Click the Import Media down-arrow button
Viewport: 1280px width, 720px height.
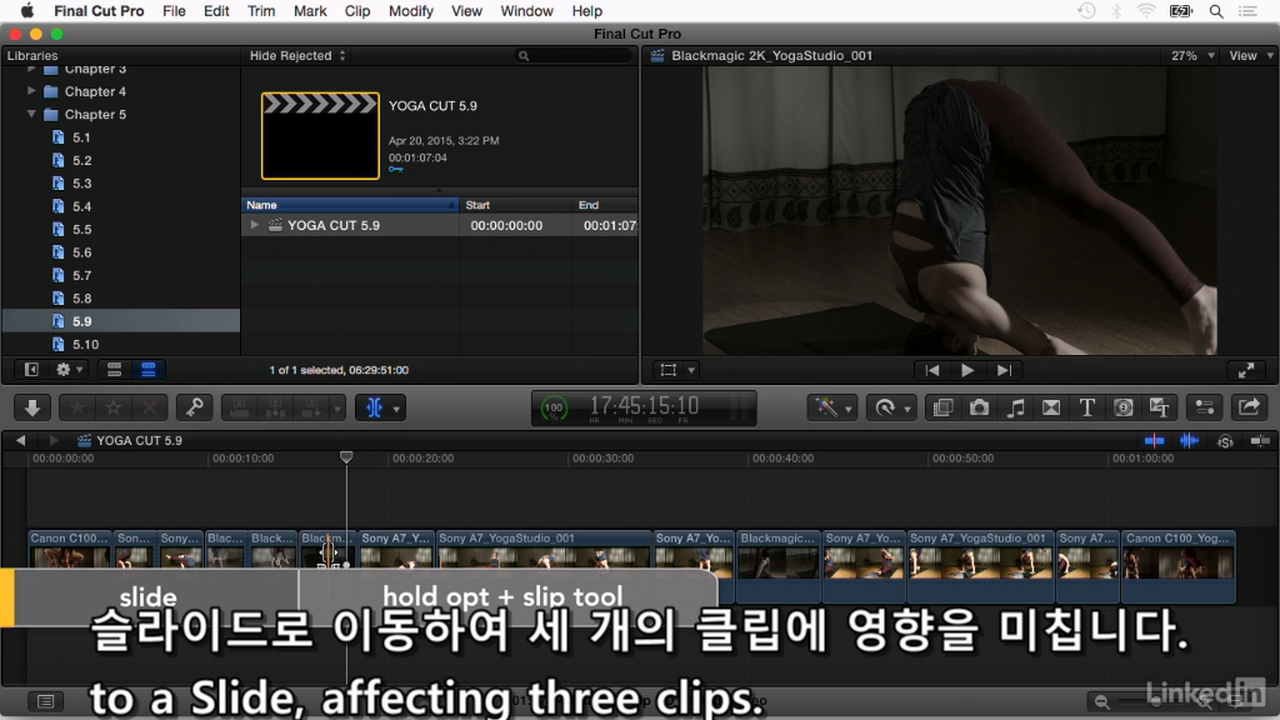click(x=32, y=408)
